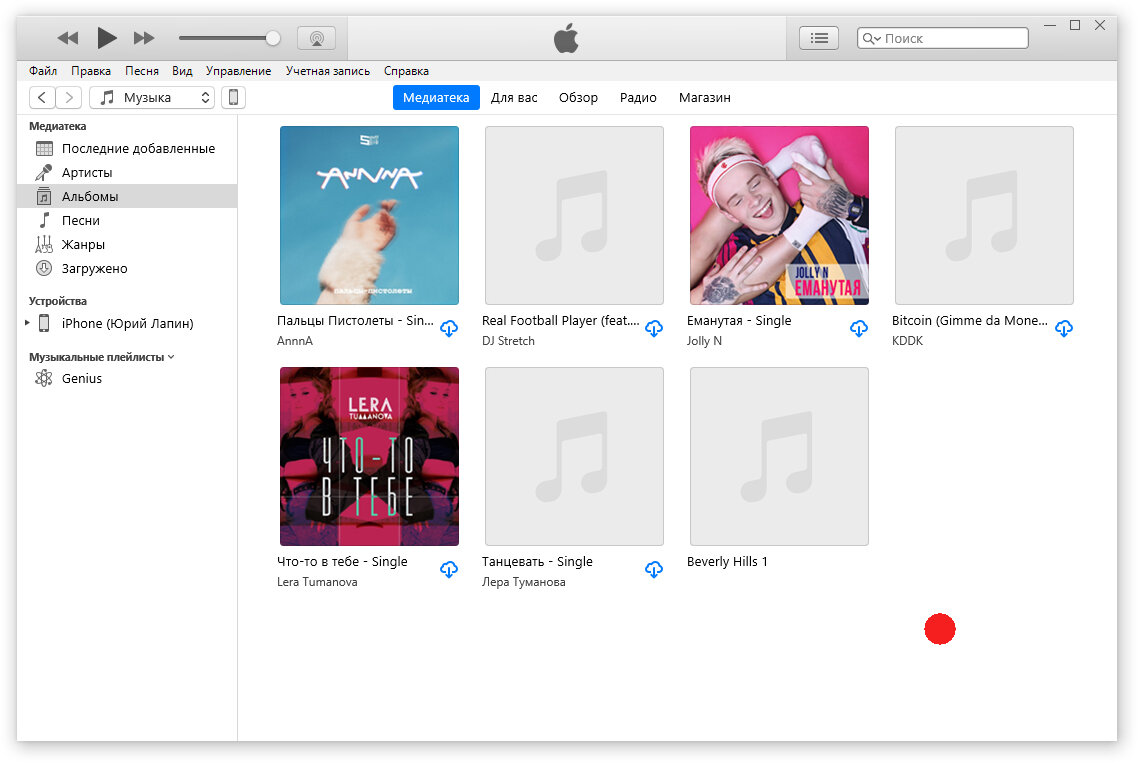Open the Jolly N Еманутая album cover
Screen dimensions: 1138x763
point(779,216)
